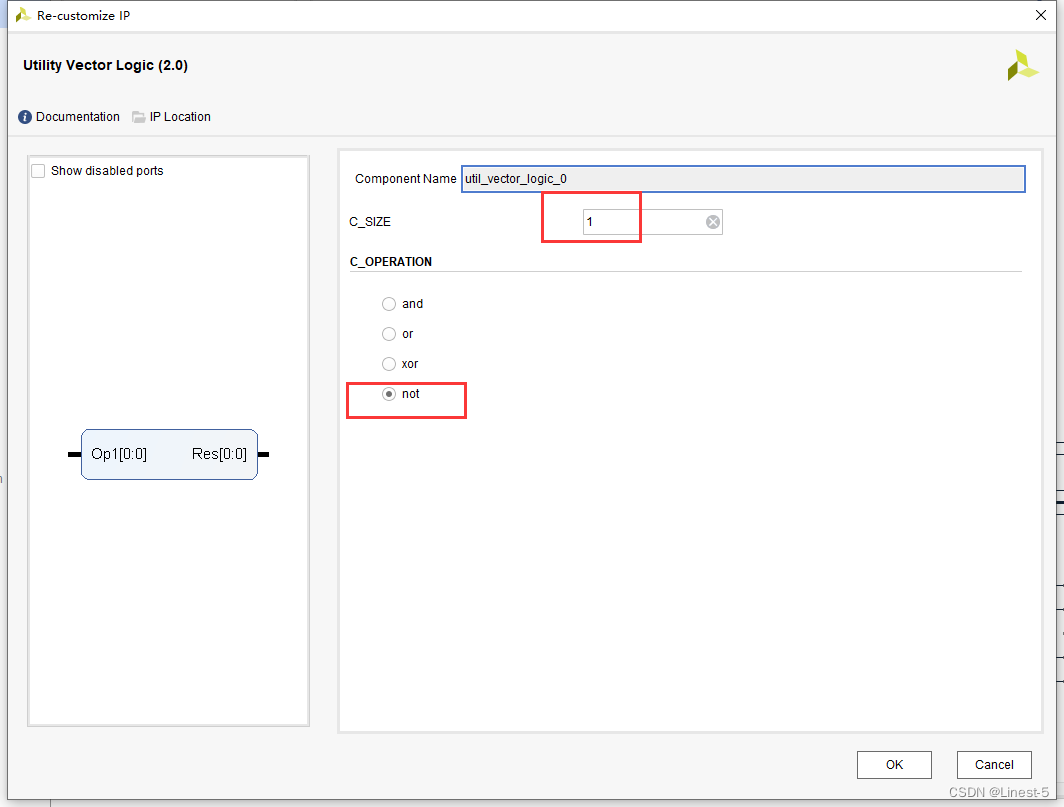Click the Res[0:0] output port pin
This screenshot has width=1064, height=807.
point(264,454)
